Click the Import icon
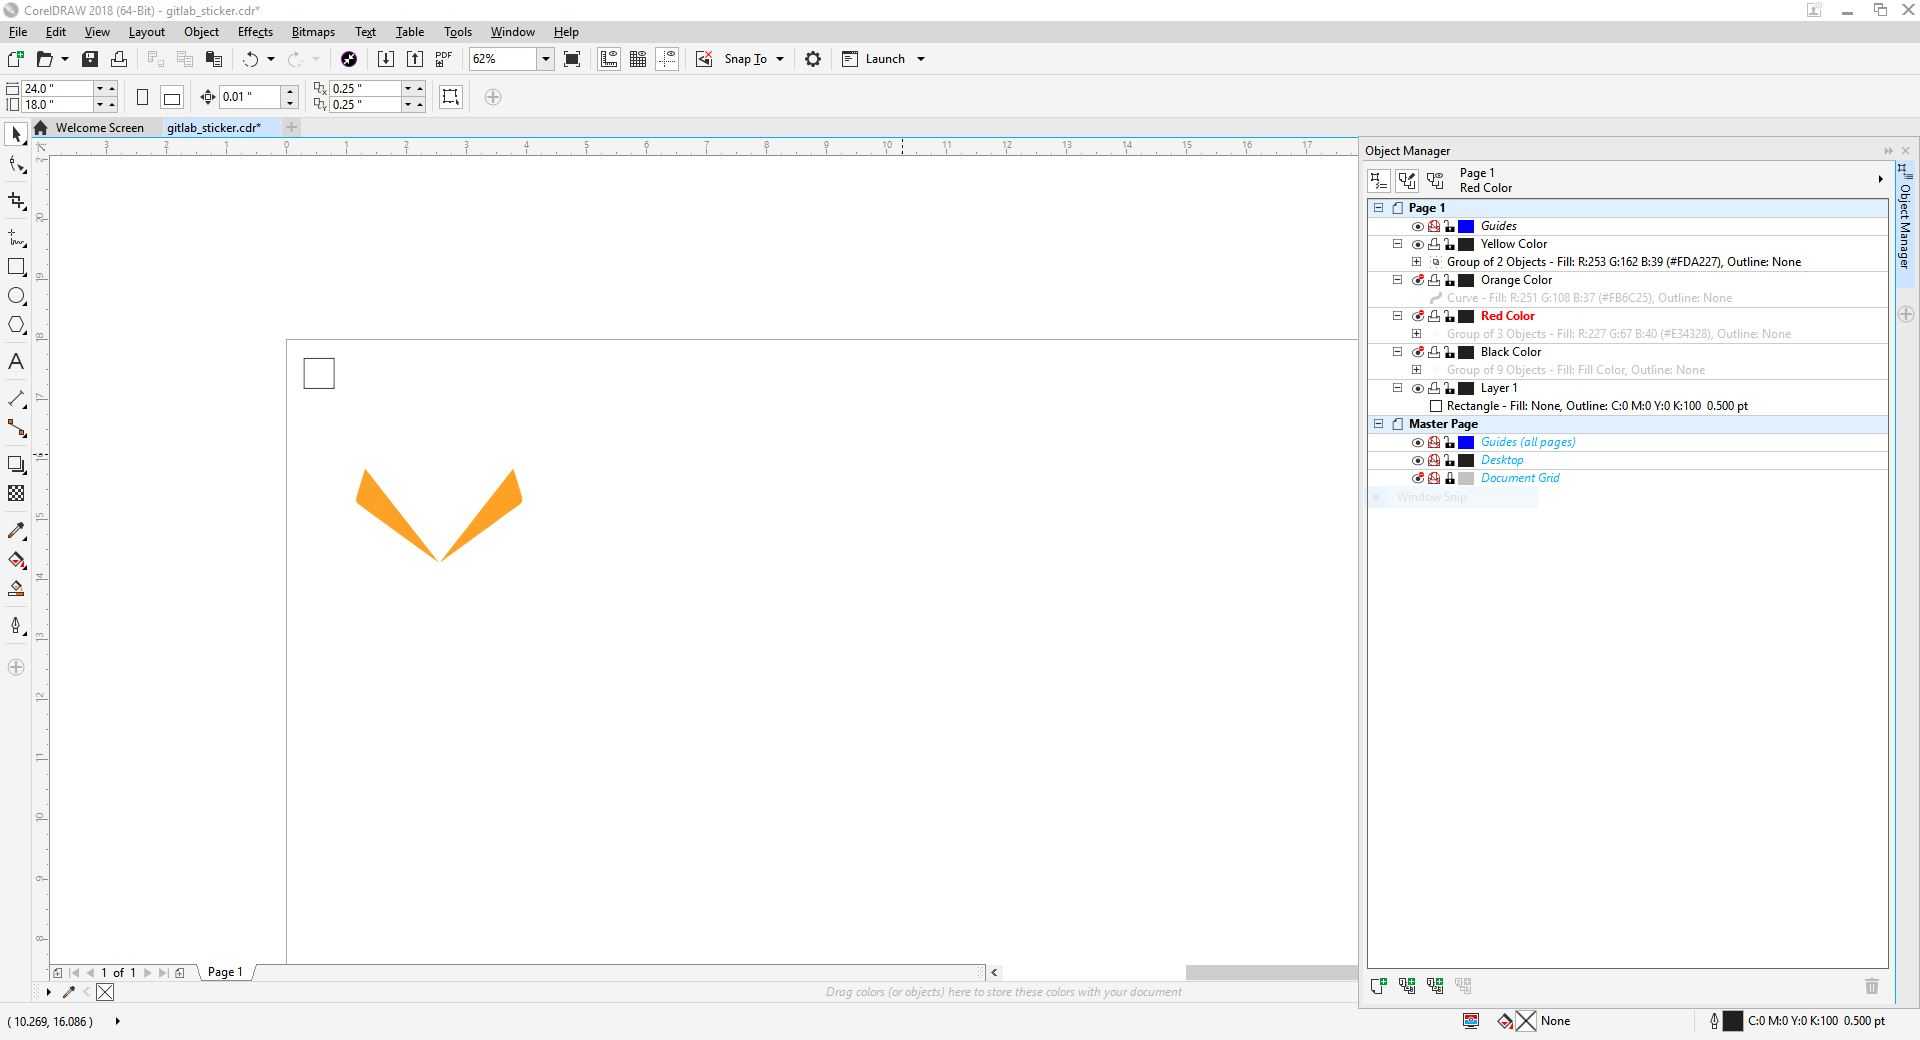Image resolution: width=1920 pixels, height=1040 pixels. click(x=386, y=59)
